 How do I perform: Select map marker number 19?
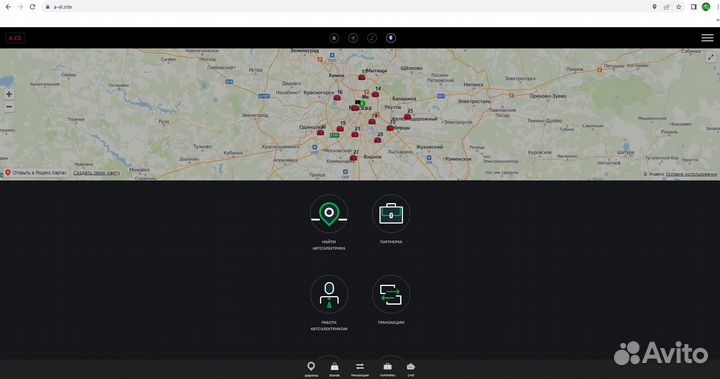pyautogui.click(x=340, y=129)
